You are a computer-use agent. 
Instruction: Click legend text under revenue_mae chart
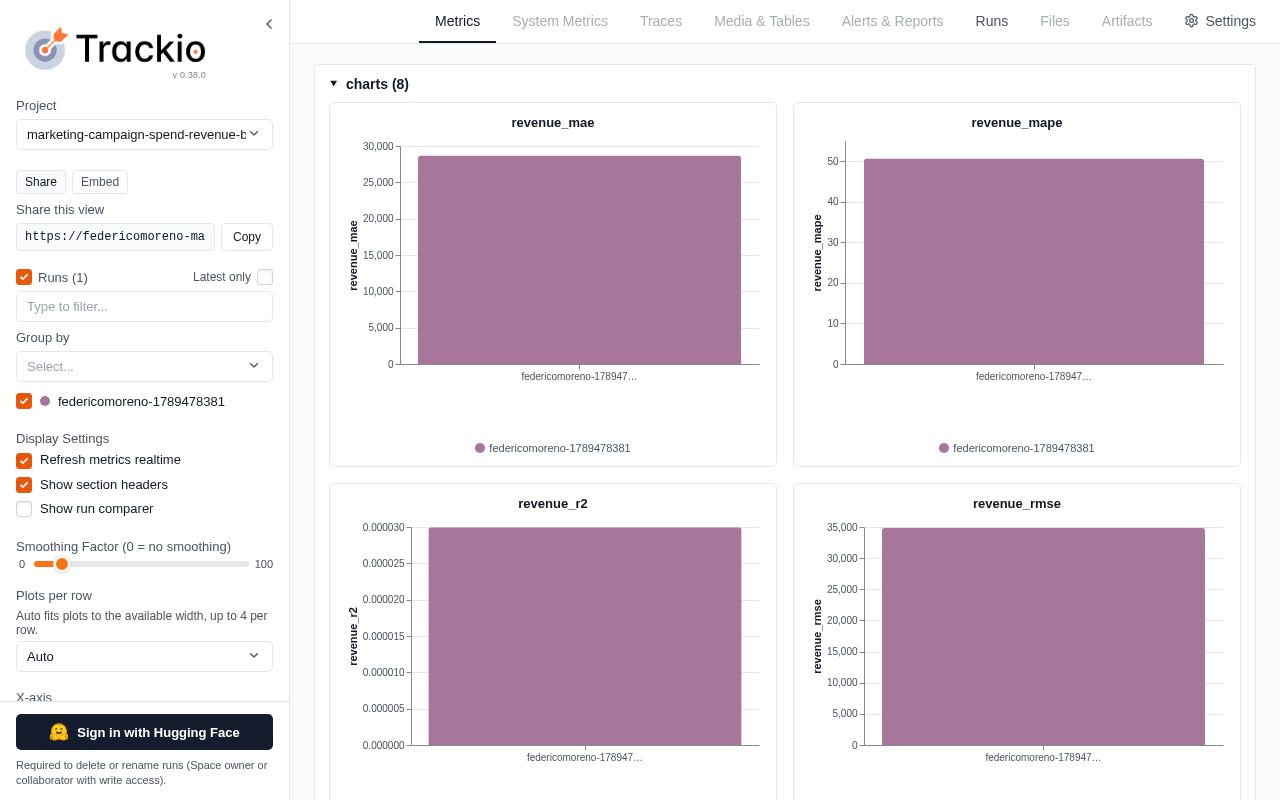(x=560, y=448)
